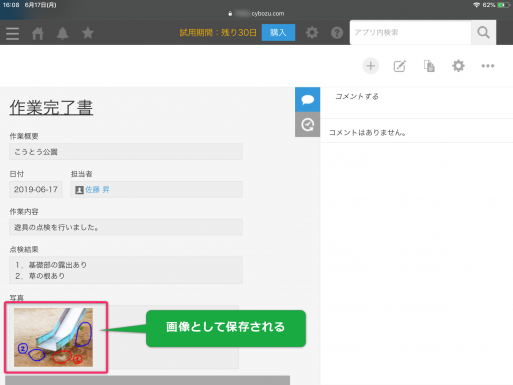Open the 佐藤 昇 user link
Viewport: 513px width, 385px height.
(97, 190)
